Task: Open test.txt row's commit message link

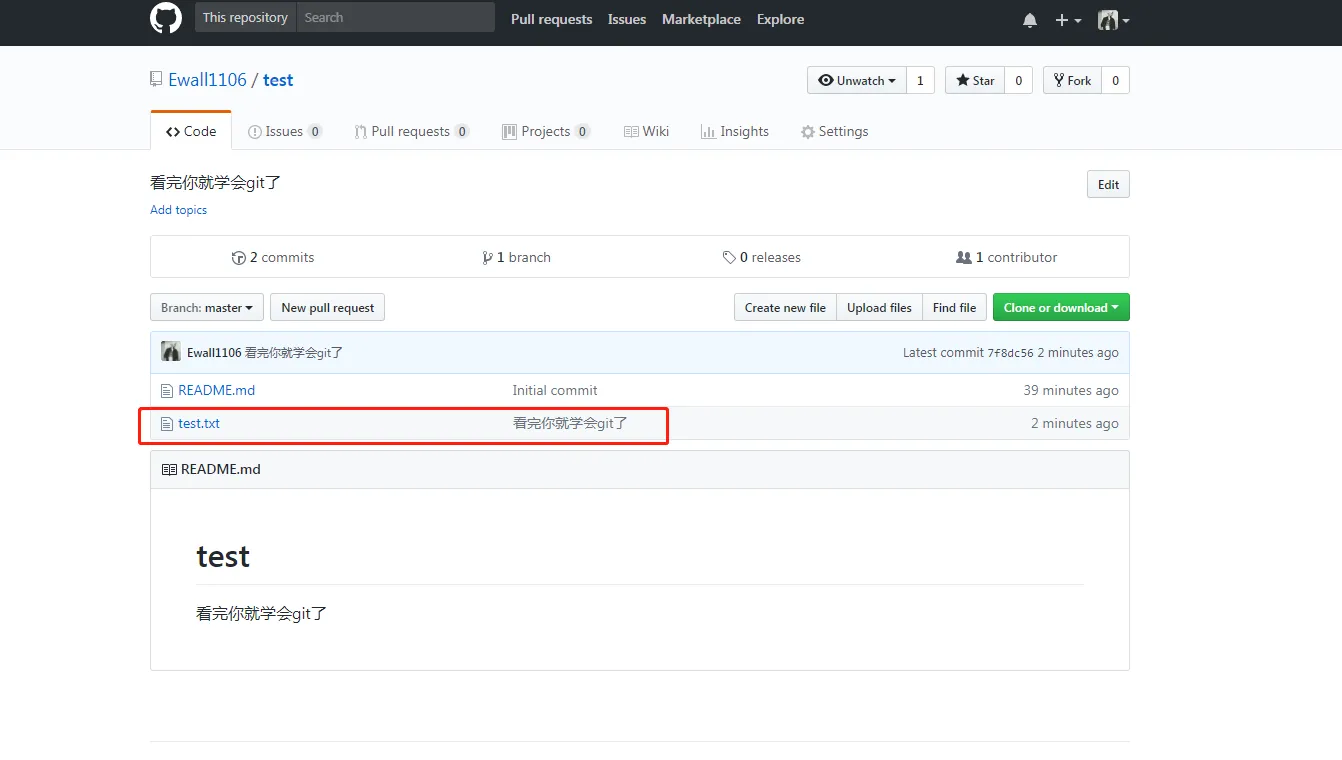Action: pos(570,424)
